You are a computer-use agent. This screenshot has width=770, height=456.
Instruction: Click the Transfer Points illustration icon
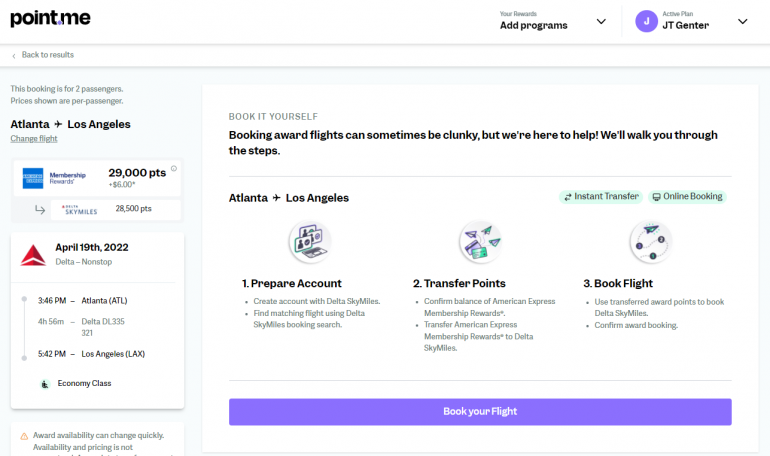tap(479, 242)
